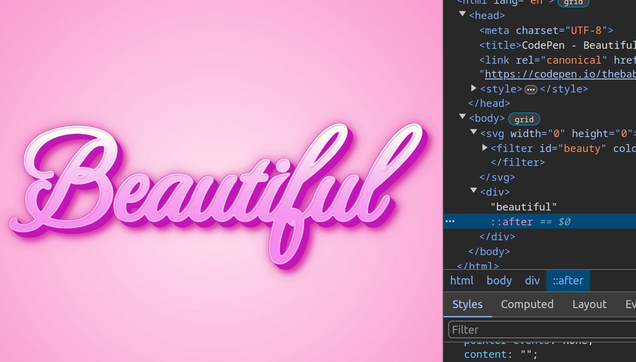The height and width of the screenshot is (362, 636).
Task: Click the ellipsis badge inside style tag
Action: pyautogui.click(x=531, y=90)
